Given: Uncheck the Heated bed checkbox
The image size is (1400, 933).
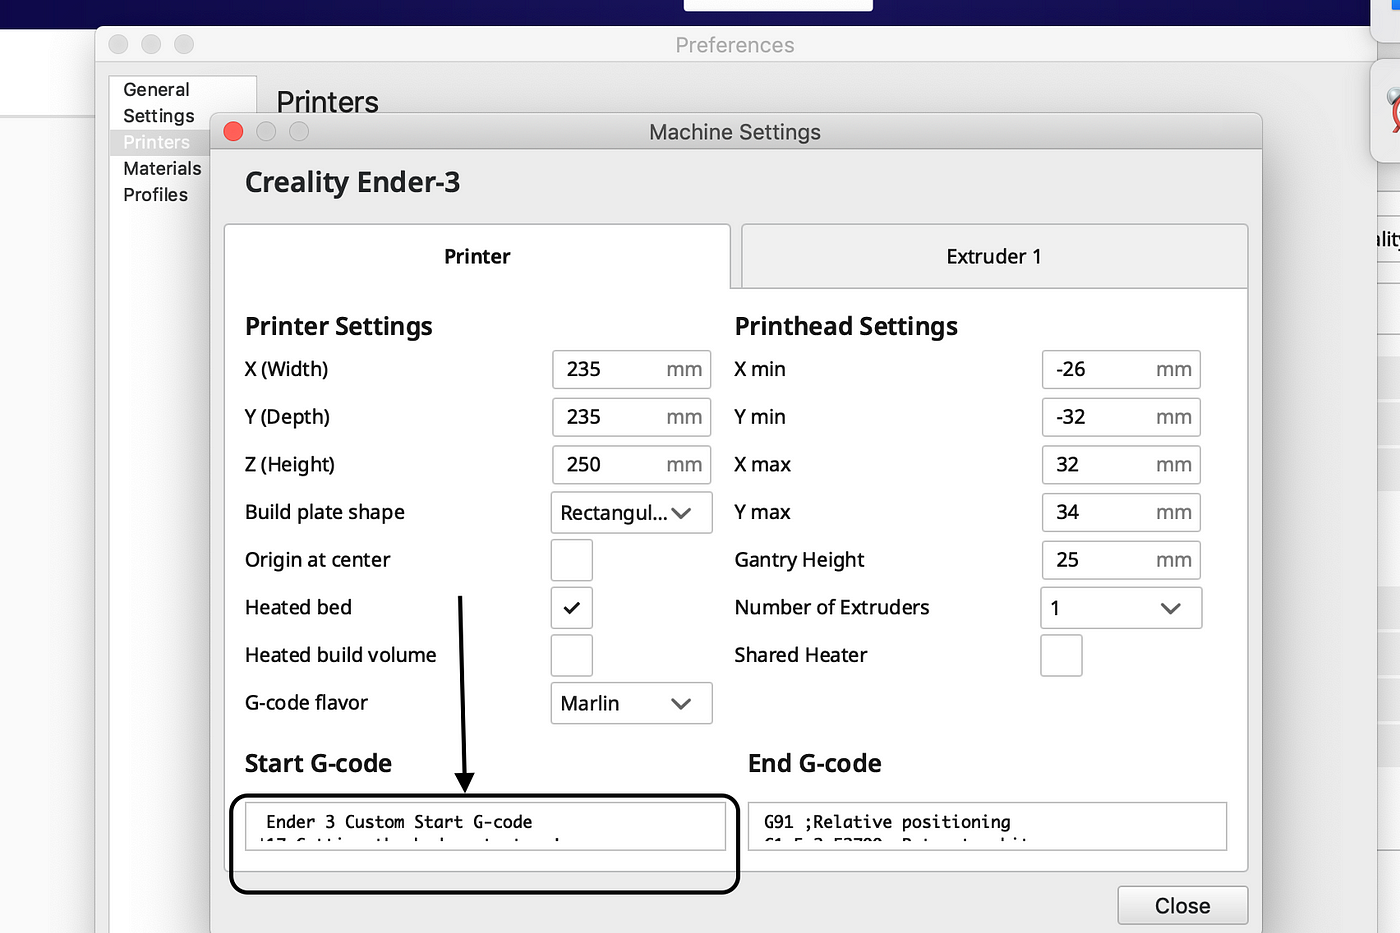Looking at the screenshot, I should (572, 607).
